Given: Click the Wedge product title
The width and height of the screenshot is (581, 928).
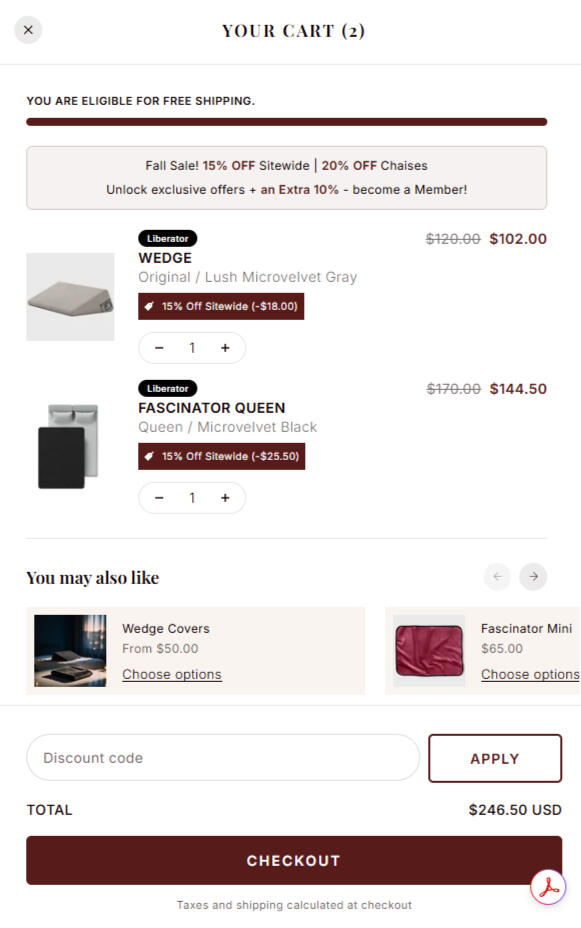Looking at the screenshot, I should click(x=165, y=258).
